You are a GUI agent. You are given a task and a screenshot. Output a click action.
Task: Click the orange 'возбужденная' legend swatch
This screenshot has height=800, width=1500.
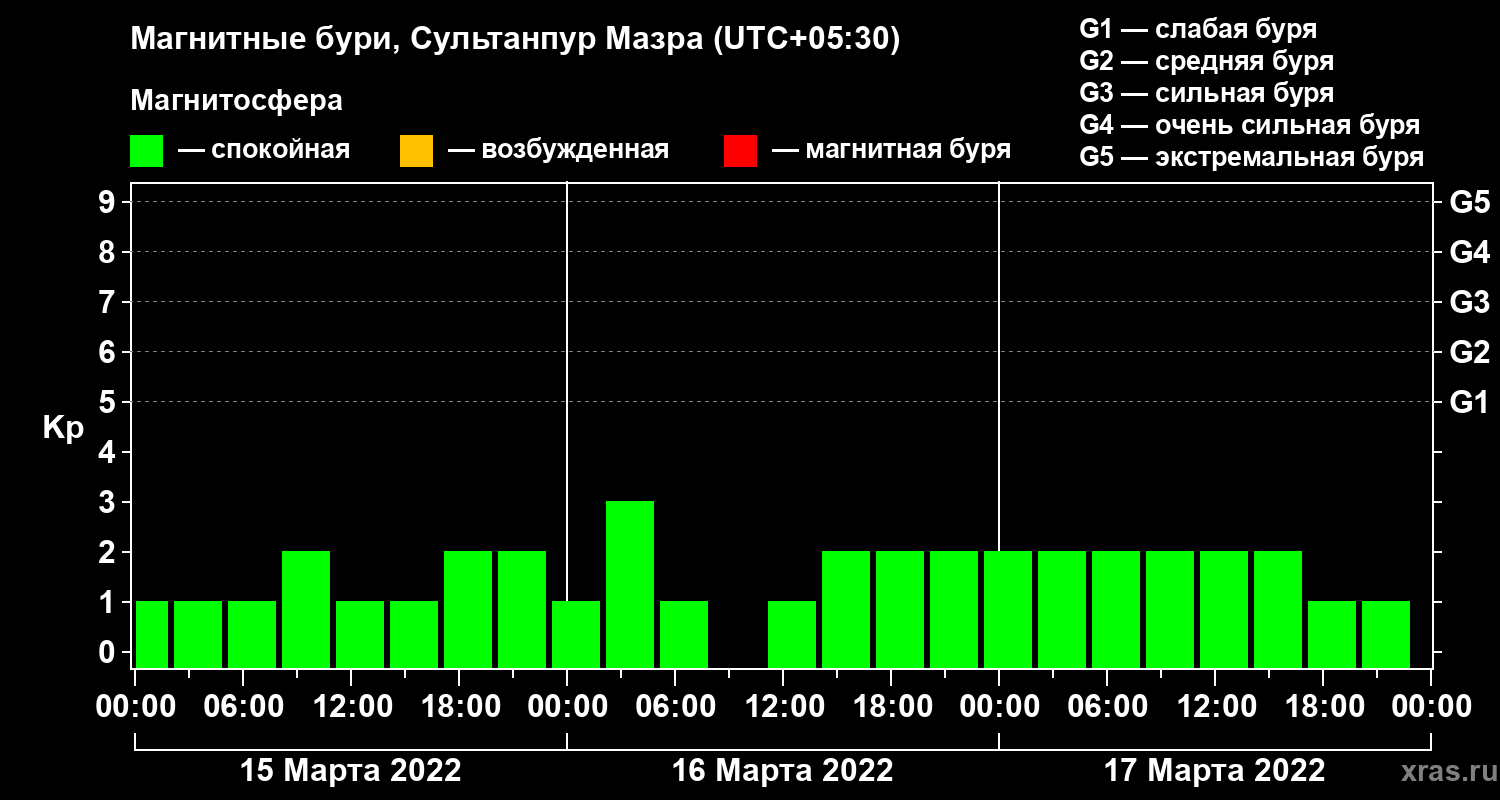coord(416,151)
